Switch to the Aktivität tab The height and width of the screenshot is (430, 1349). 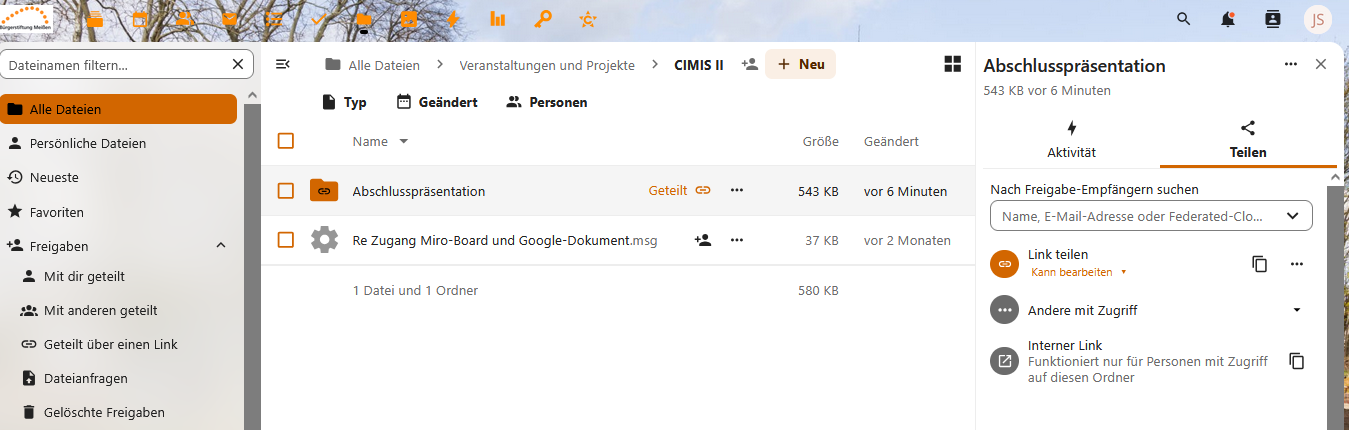coord(1071,141)
